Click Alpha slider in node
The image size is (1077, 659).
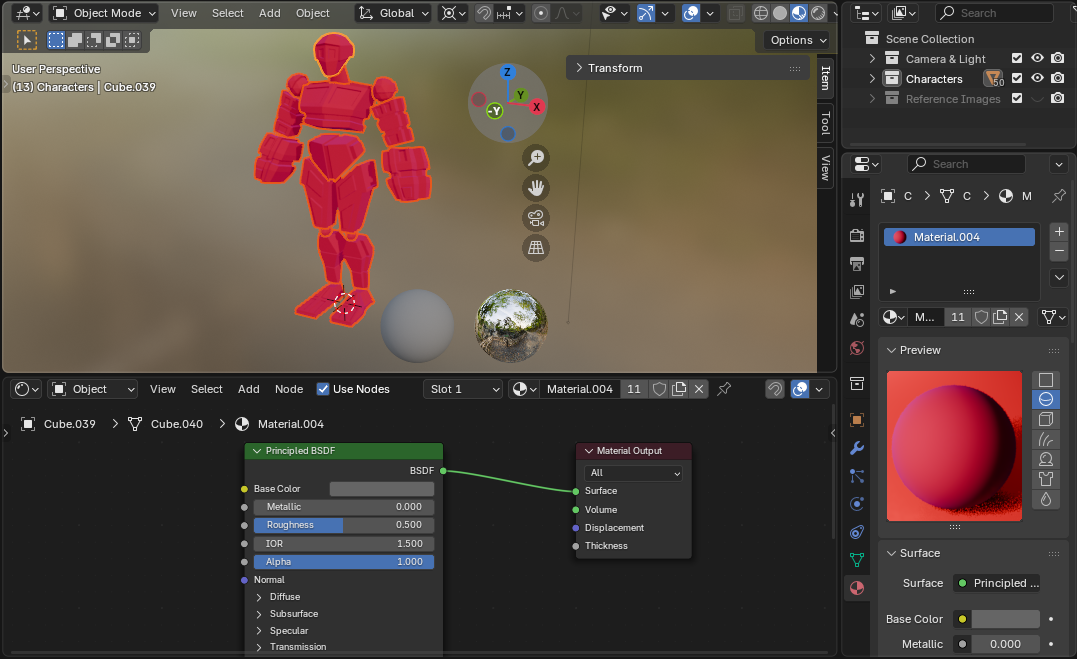(343, 561)
